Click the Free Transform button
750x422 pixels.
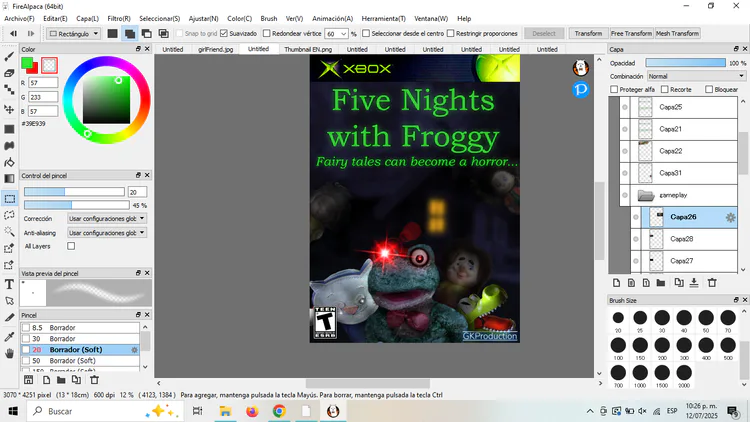631,33
